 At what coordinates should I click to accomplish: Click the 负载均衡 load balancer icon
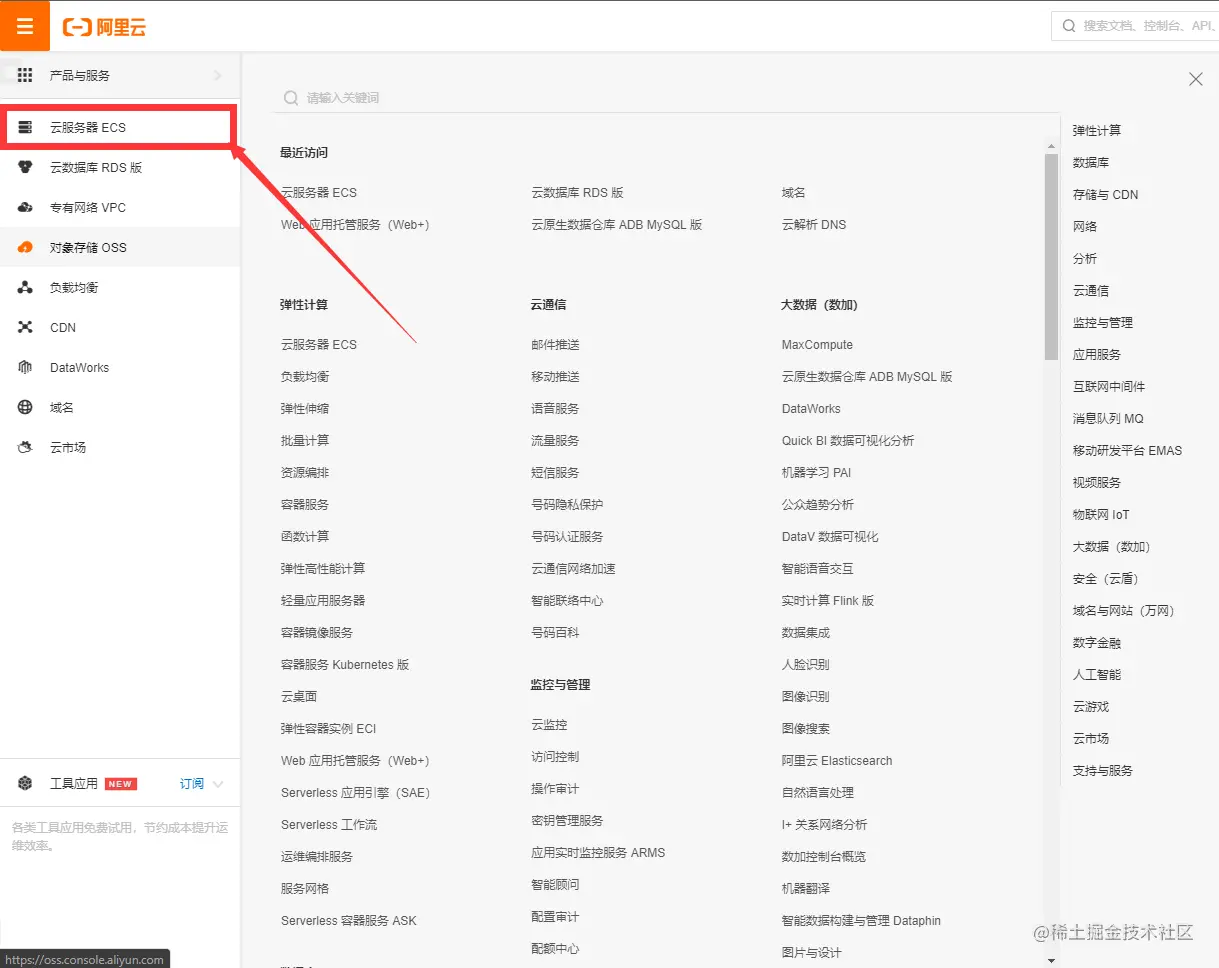click(x=26, y=287)
